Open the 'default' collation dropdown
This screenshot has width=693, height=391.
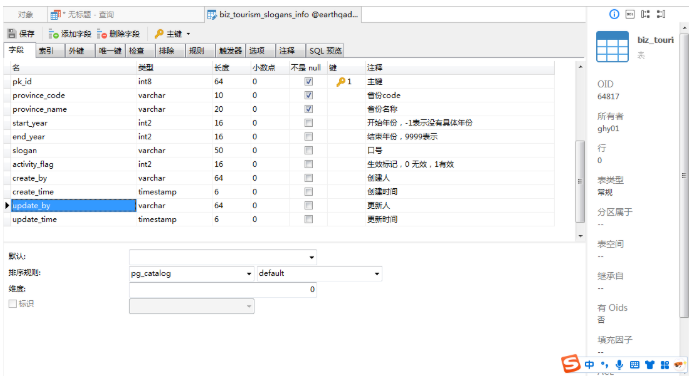tap(377, 274)
